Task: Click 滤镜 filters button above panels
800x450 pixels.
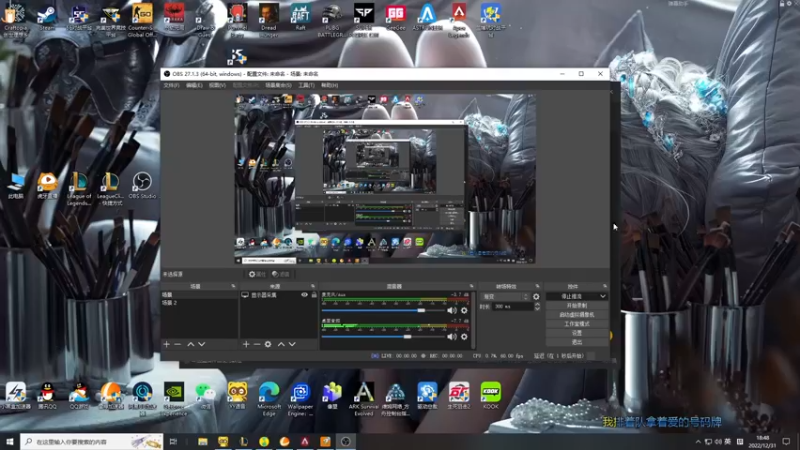Action: coord(281,274)
